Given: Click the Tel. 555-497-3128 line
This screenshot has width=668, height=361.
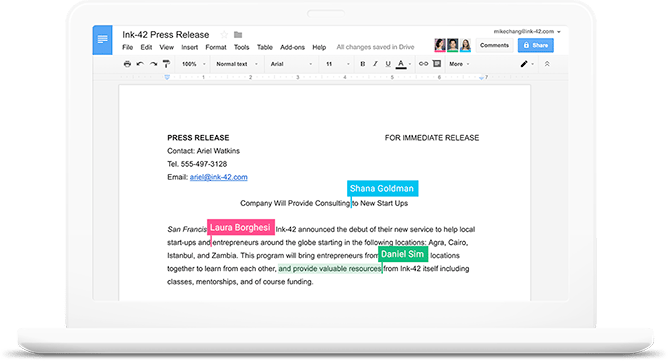Looking at the screenshot, I should tap(197, 164).
